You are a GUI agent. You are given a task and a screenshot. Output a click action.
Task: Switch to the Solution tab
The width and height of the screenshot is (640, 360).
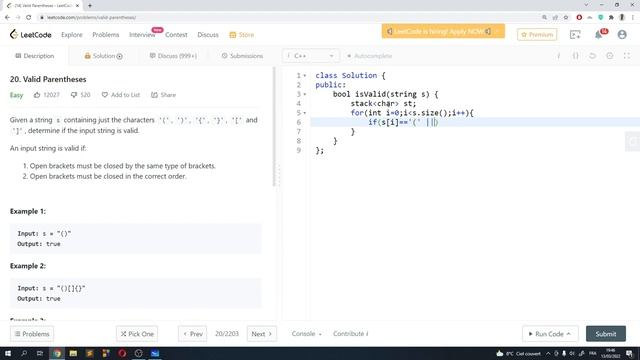tap(103, 56)
